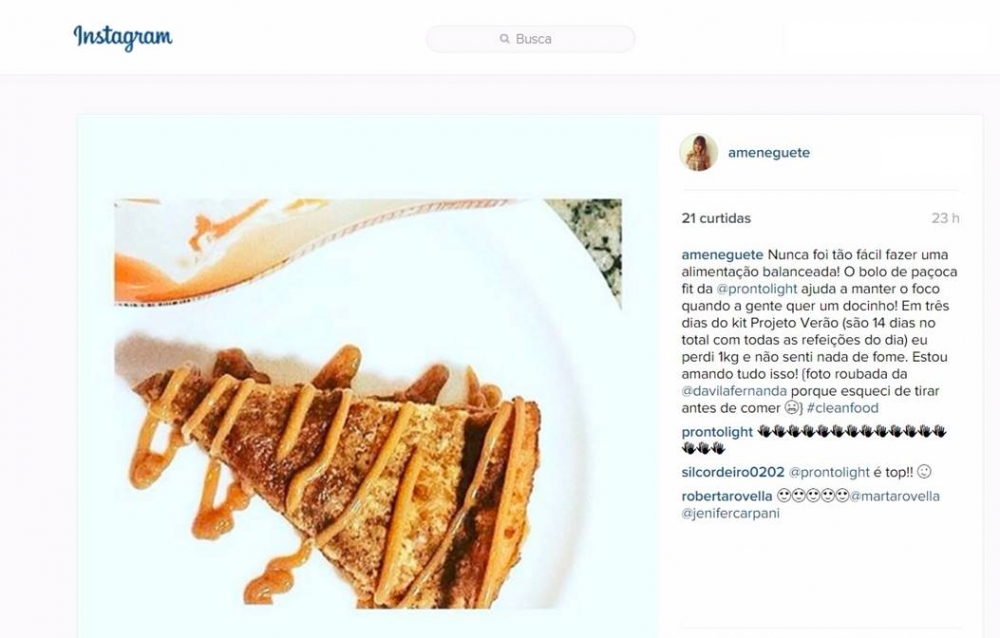Open prontolight commenter's profile

[717, 432]
